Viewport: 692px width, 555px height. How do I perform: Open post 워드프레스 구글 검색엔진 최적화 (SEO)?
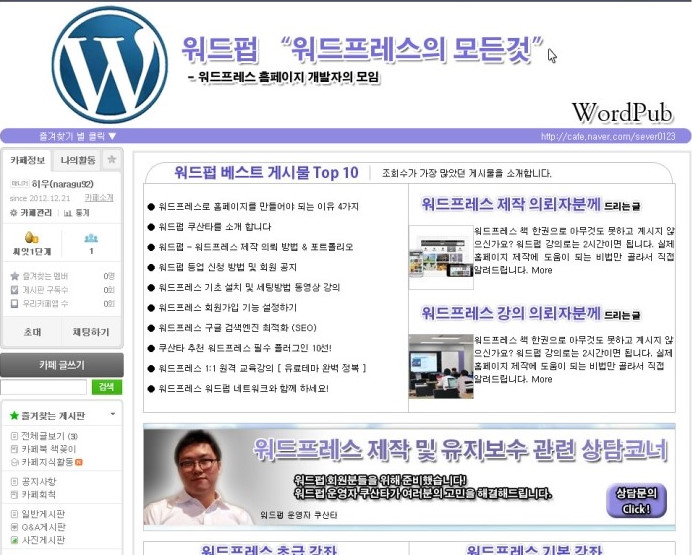pyautogui.click(x=237, y=328)
